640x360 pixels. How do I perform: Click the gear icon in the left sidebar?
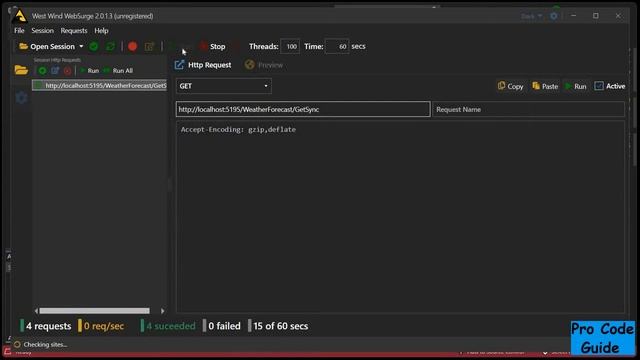point(21,98)
